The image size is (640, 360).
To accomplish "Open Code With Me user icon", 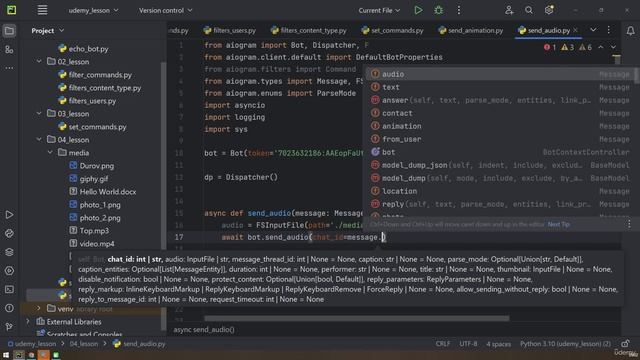I will tap(509, 10).
